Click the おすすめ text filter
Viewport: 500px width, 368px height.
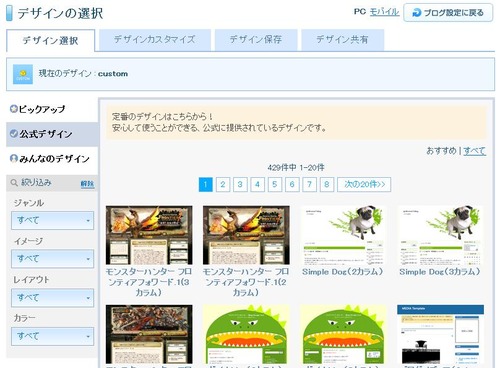click(x=441, y=151)
